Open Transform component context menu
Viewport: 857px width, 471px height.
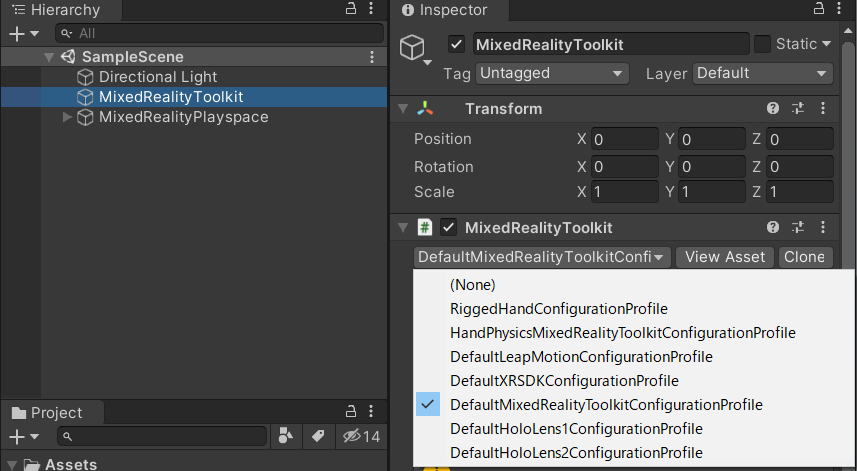click(x=823, y=108)
